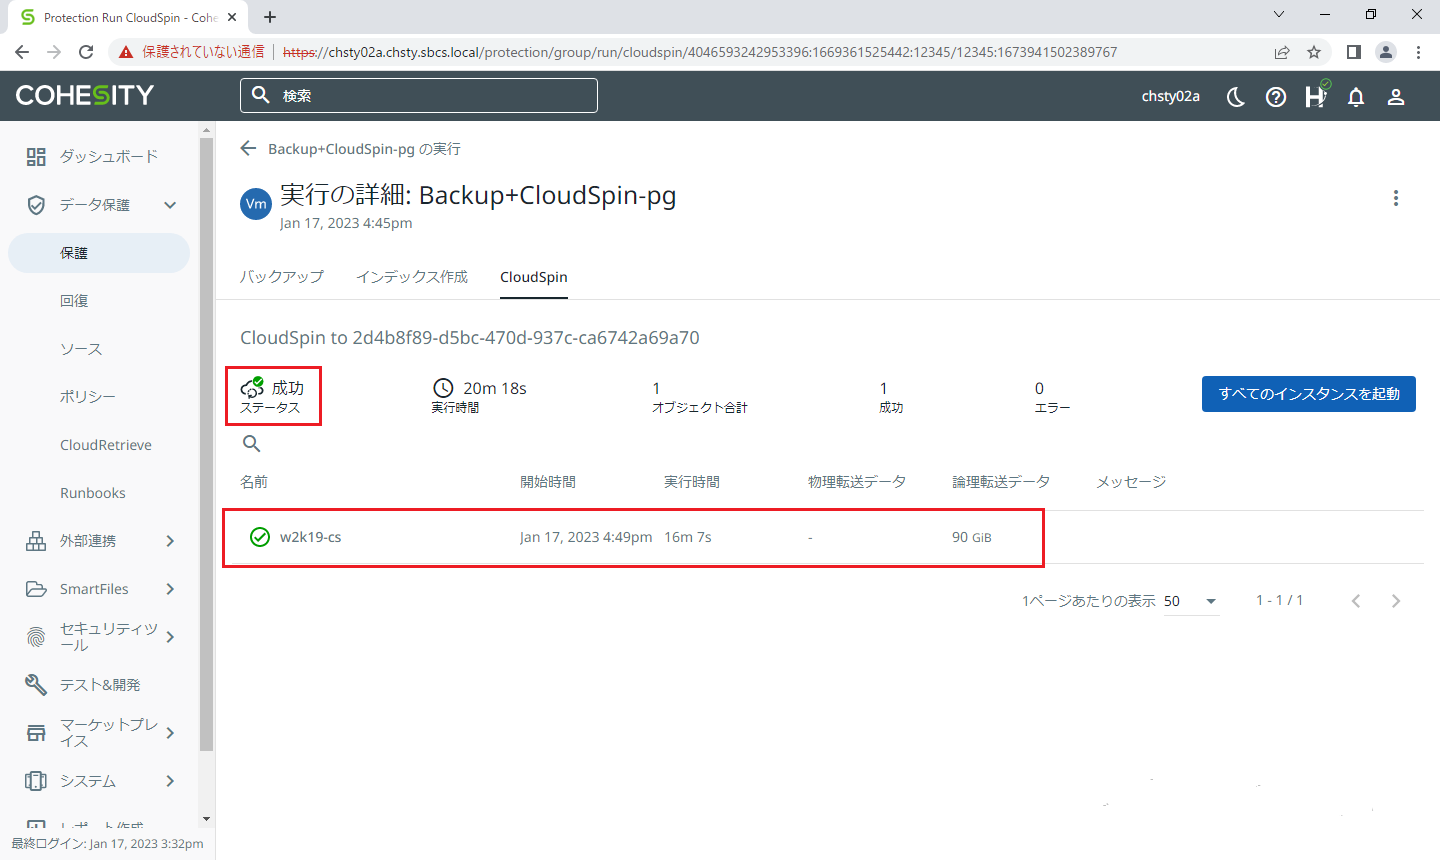1440x860 pixels.
Task: Open the help question mark icon
Action: [x=1276, y=96]
